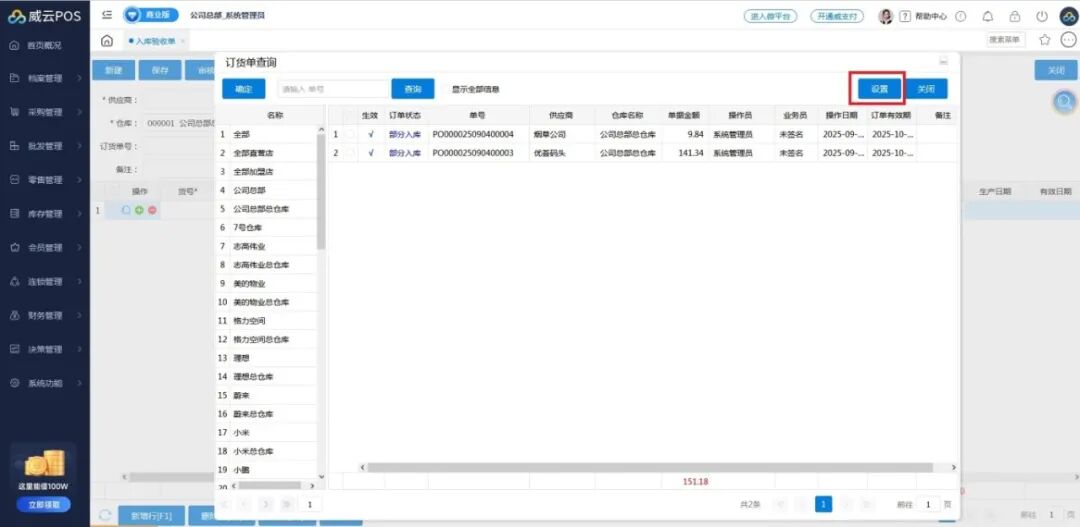Click the home icon beside the tabs

(x=107, y=41)
